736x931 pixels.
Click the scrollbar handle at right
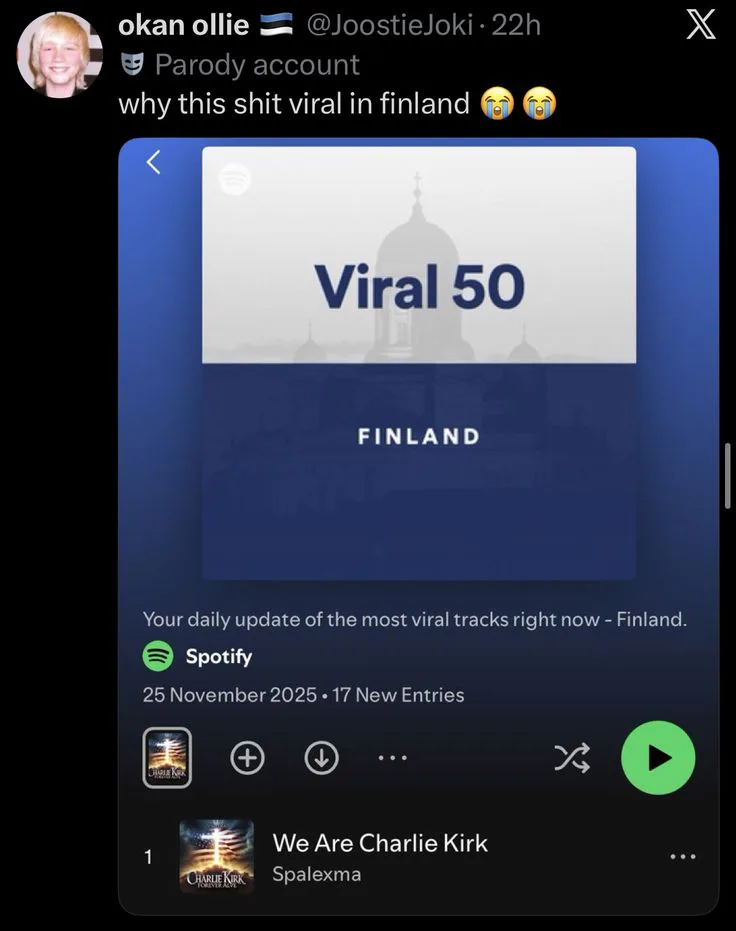728,475
